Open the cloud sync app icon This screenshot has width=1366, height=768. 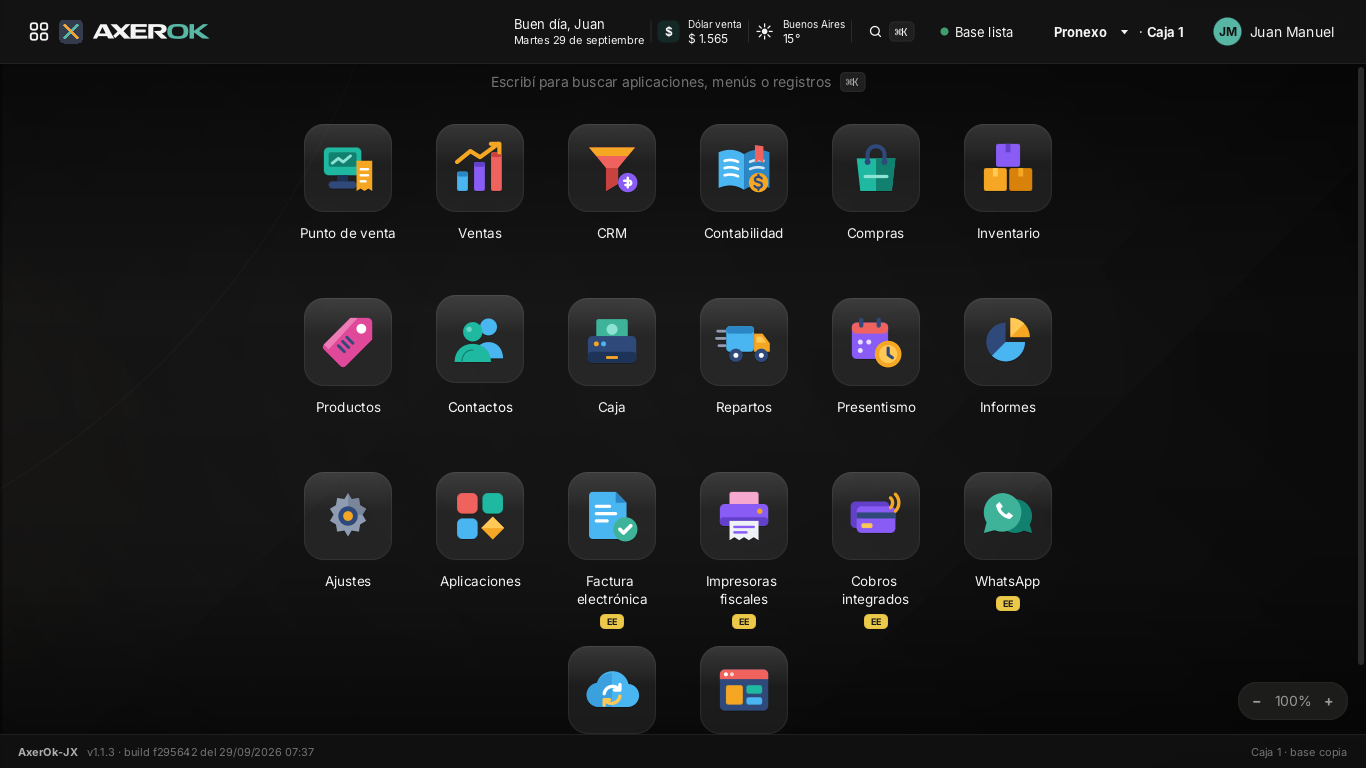point(612,690)
